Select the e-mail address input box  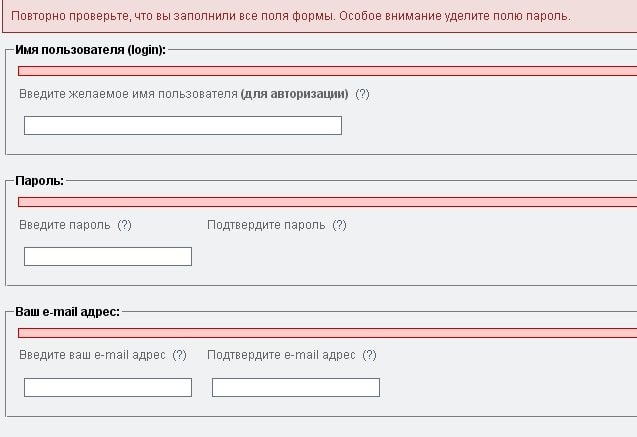pyautogui.click(x=108, y=387)
